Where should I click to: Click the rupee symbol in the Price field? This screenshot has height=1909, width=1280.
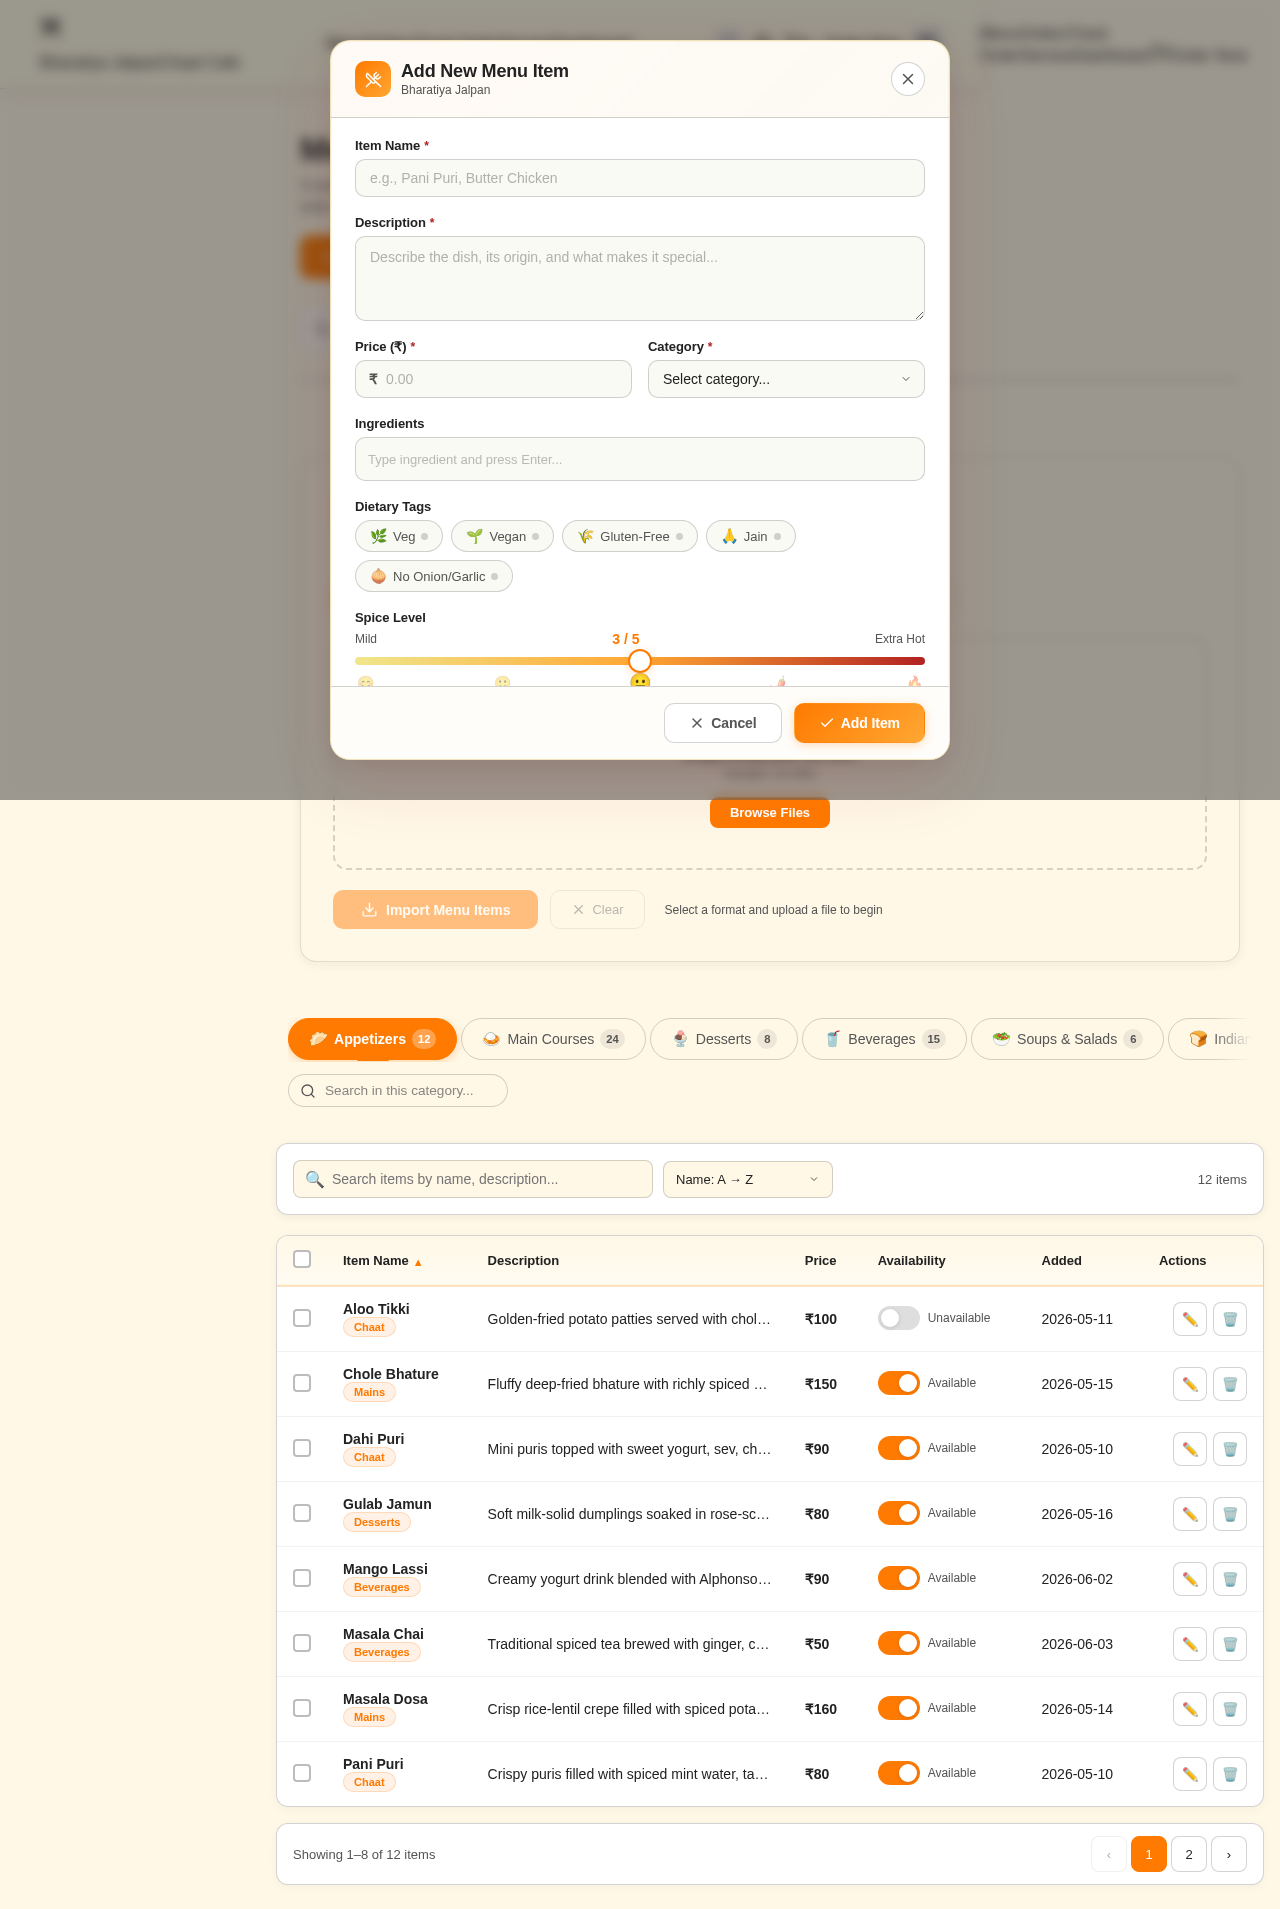pyautogui.click(x=373, y=379)
